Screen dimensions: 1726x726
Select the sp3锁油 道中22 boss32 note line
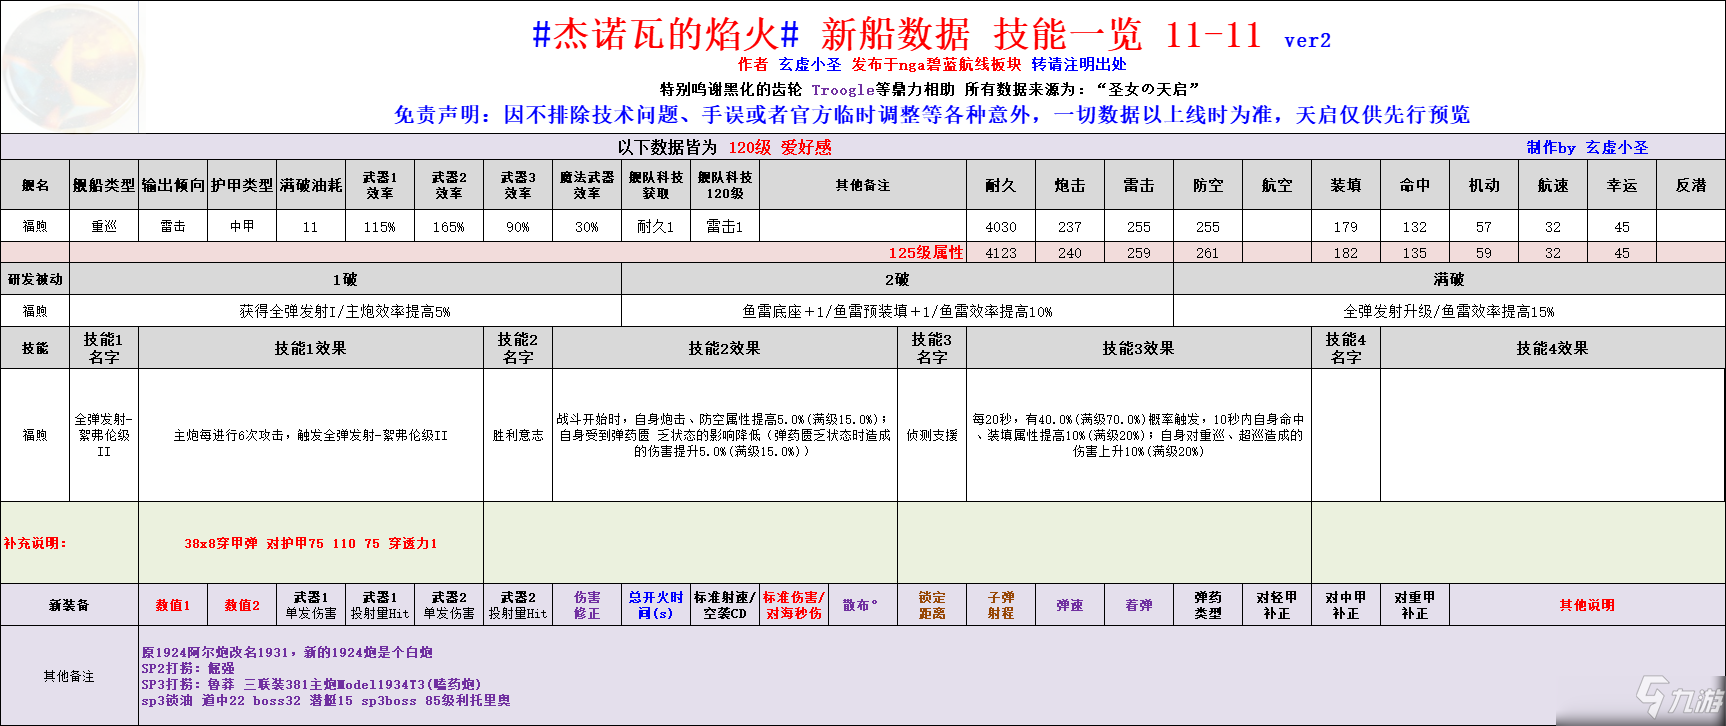pyautogui.click(x=326, y=700)
